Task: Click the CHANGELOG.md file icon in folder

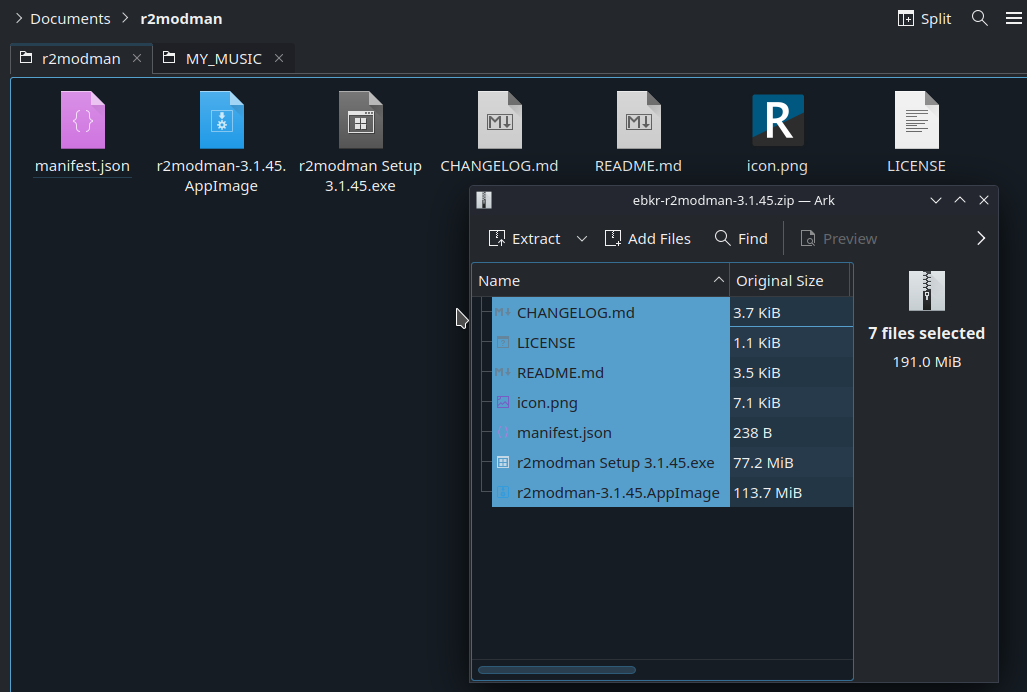Action: coord(499,120)
